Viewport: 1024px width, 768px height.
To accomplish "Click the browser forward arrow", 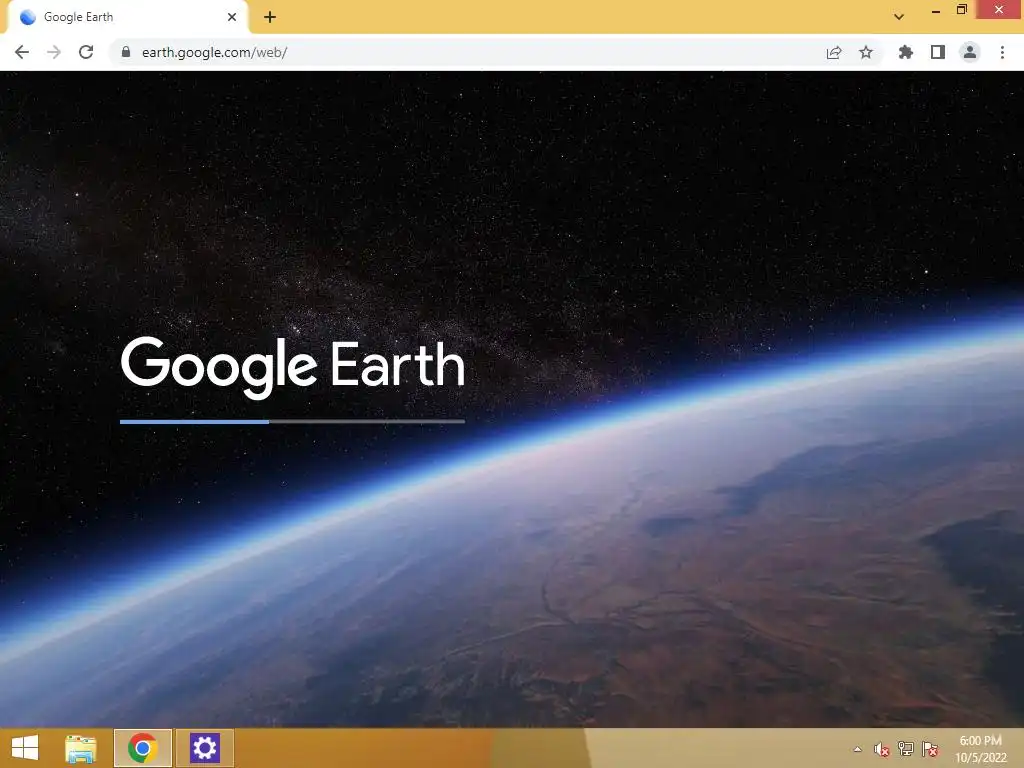I will click(54, 52).
